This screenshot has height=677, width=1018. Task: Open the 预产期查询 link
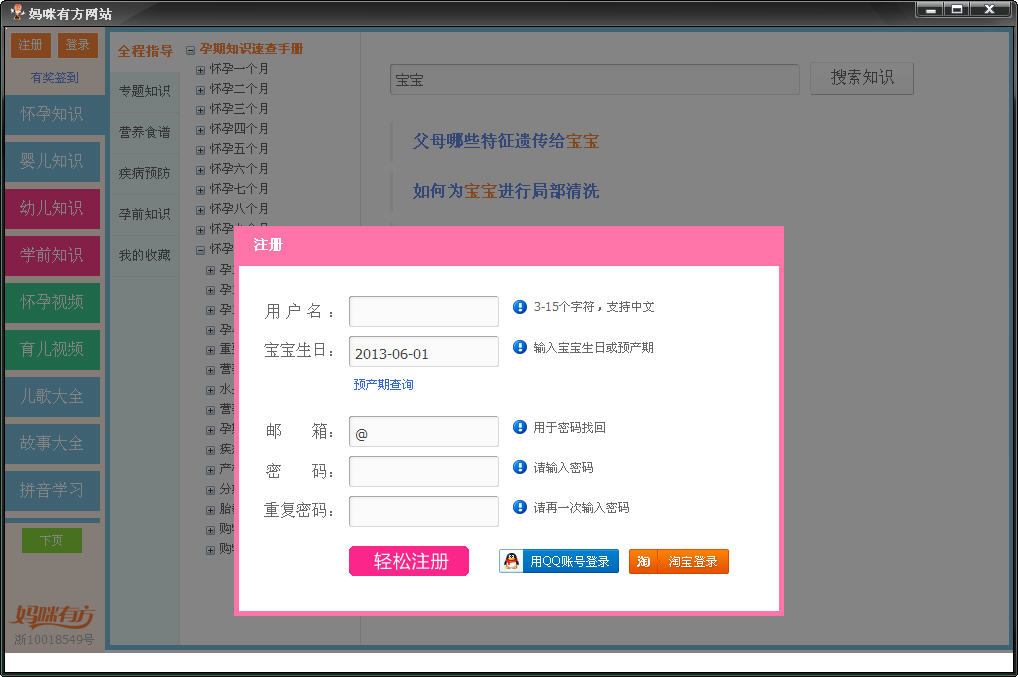[383, 385]
